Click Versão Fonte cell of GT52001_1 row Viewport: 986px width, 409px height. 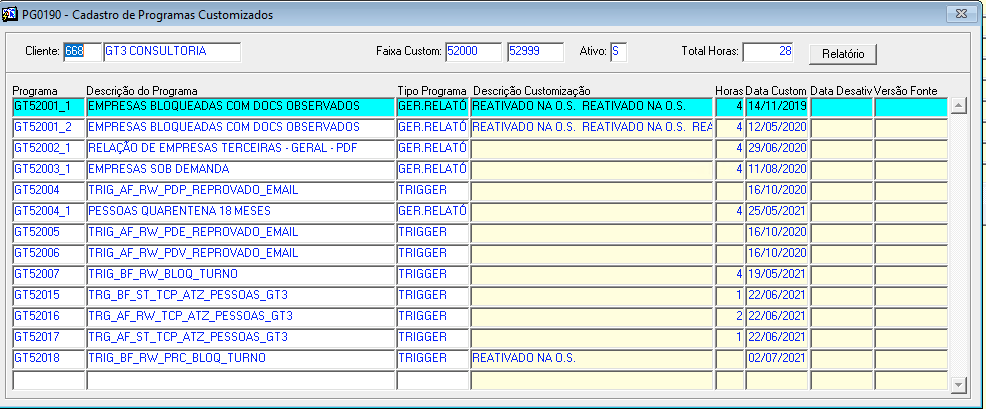(x=911, y=107)
